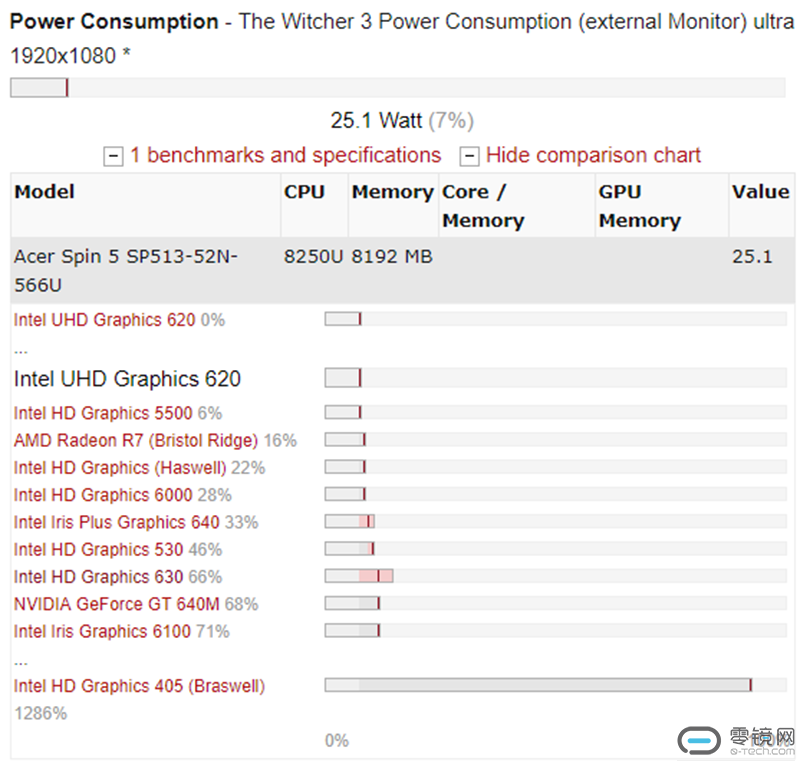The width and height of the screenshot is (800, 761).
Task: Click the 'Power Consumption' benchmark title
Action: 114,21
